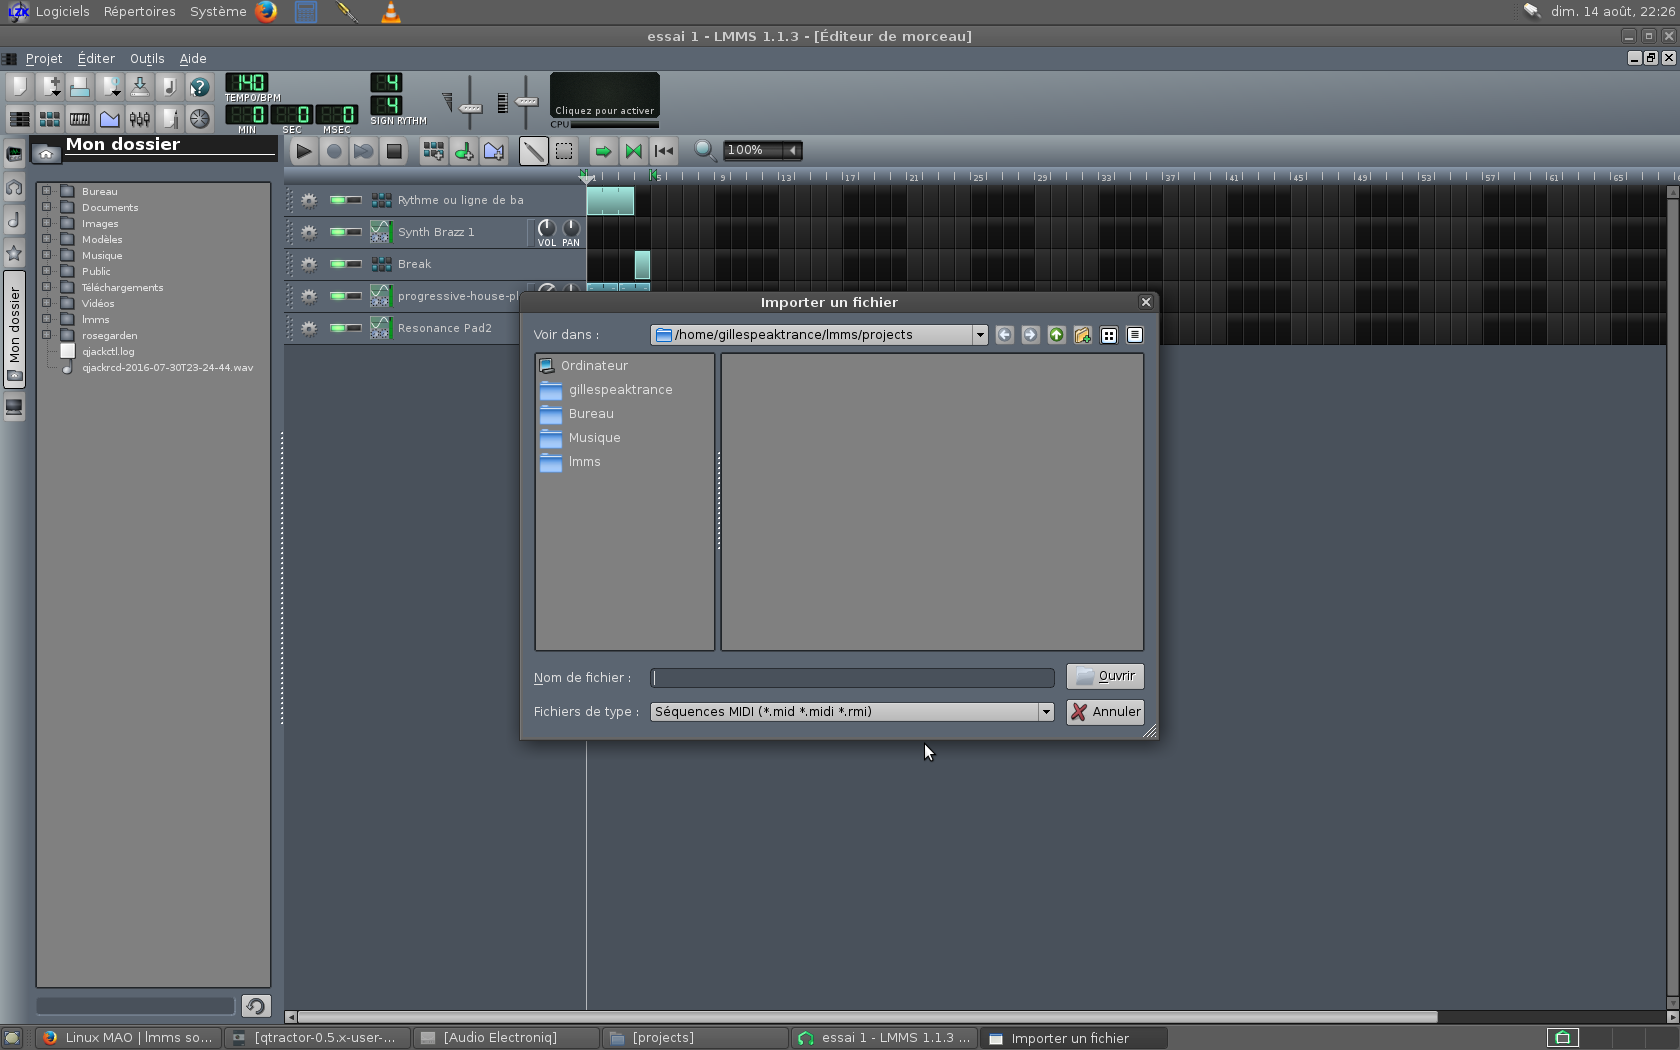Click the new-from-template icon in the toolbar

pos(49,87)
